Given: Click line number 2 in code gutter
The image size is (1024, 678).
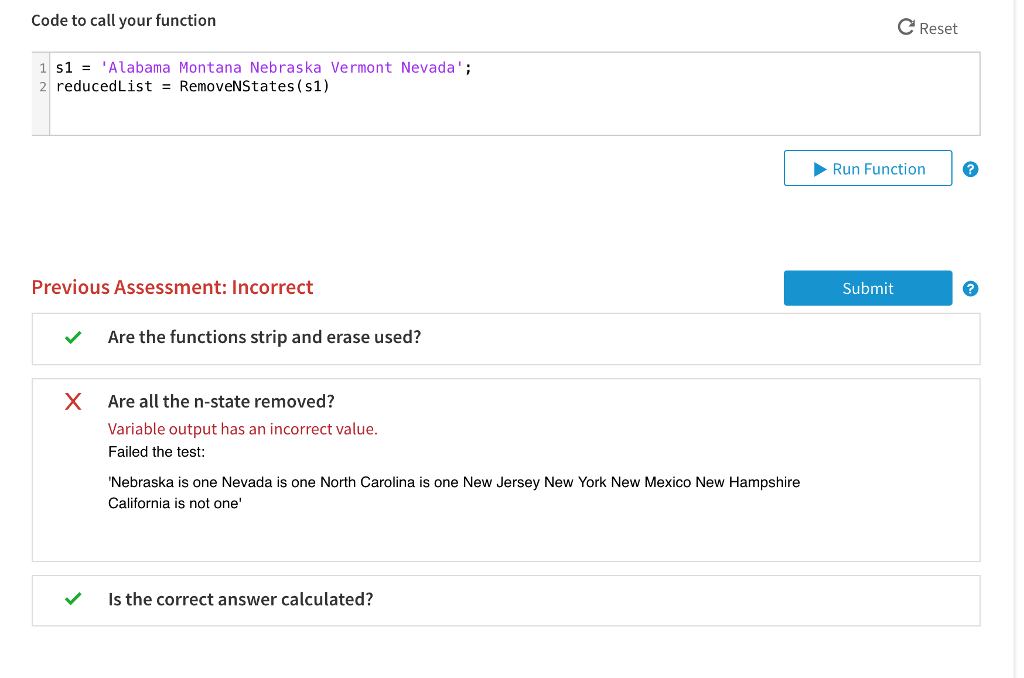Looking at the screenshot, I should [x=42, y=86].
